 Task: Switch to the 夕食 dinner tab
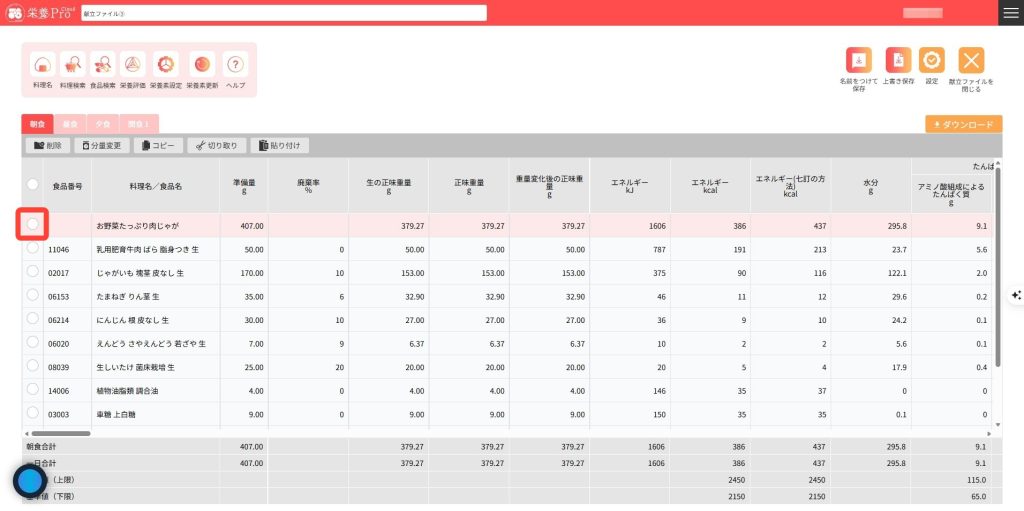click(102, 124)
